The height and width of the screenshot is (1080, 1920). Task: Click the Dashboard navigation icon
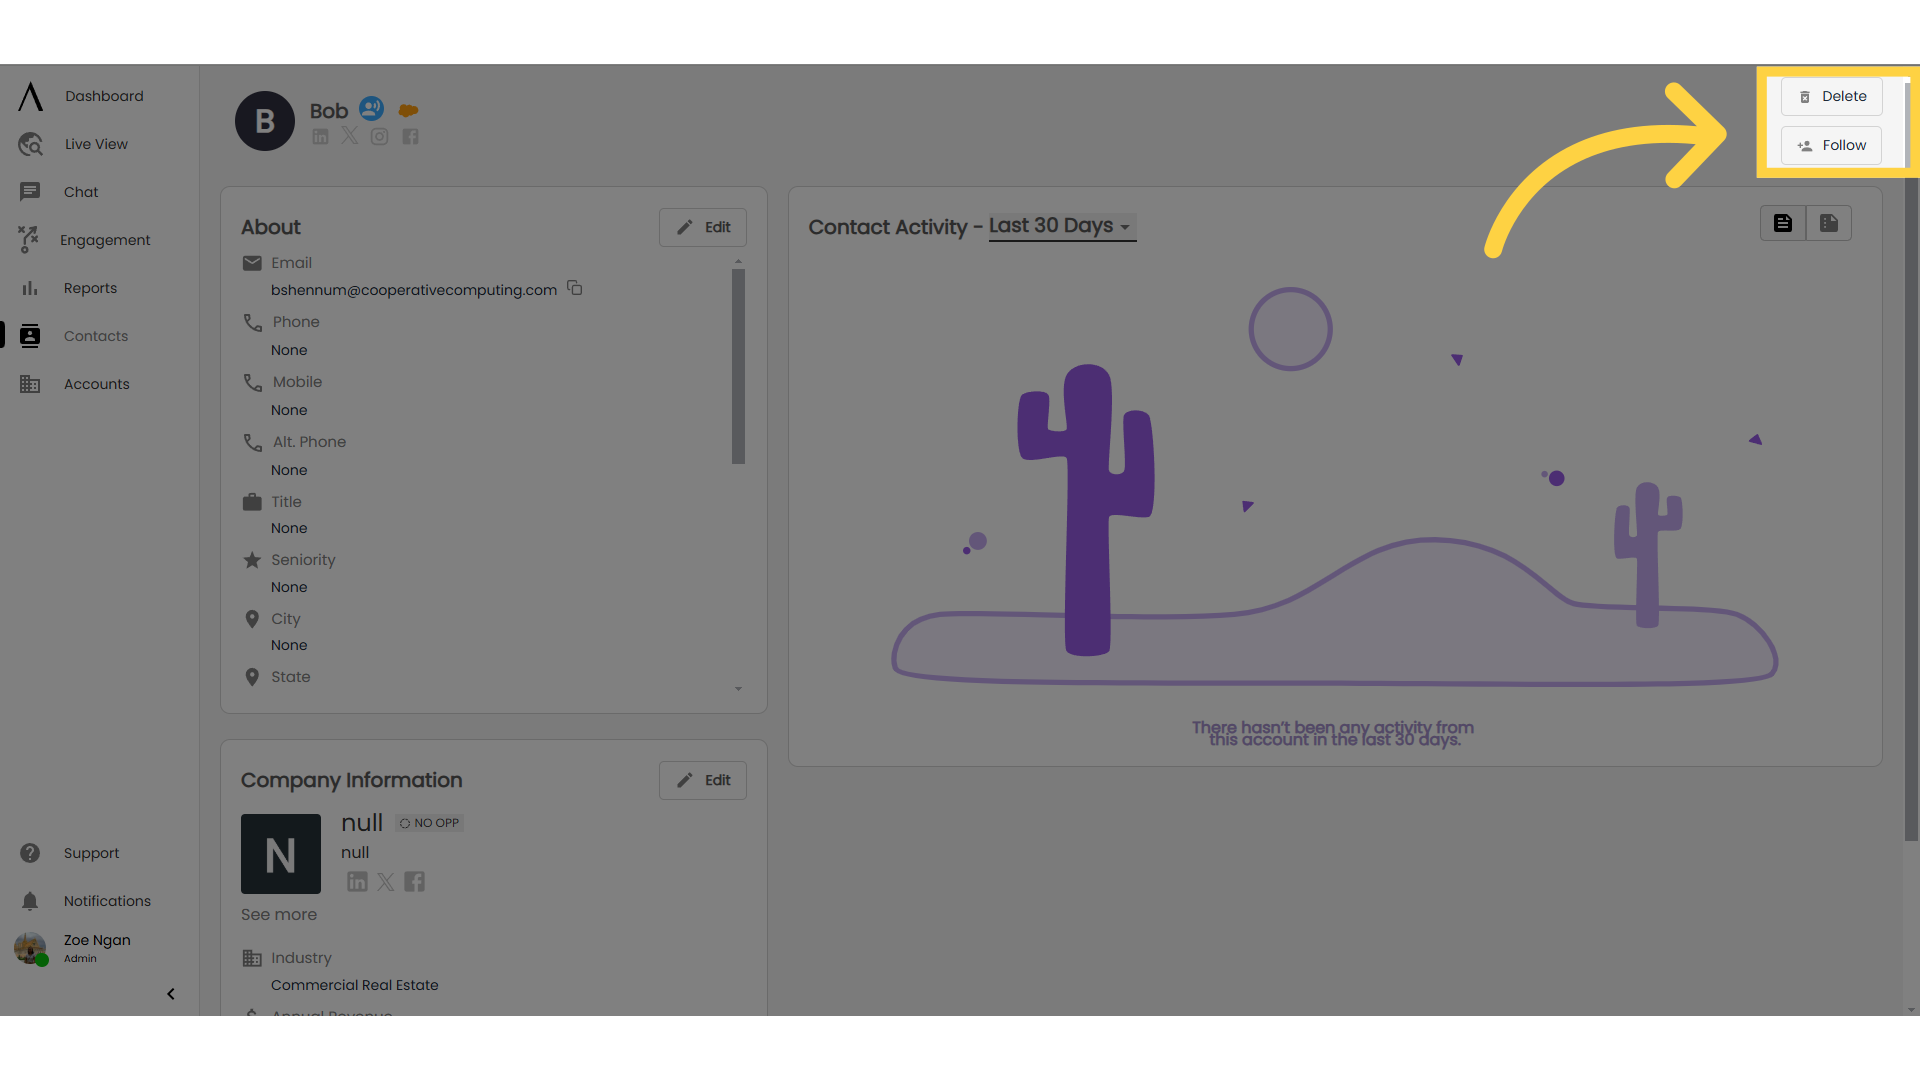coord(29,95)
